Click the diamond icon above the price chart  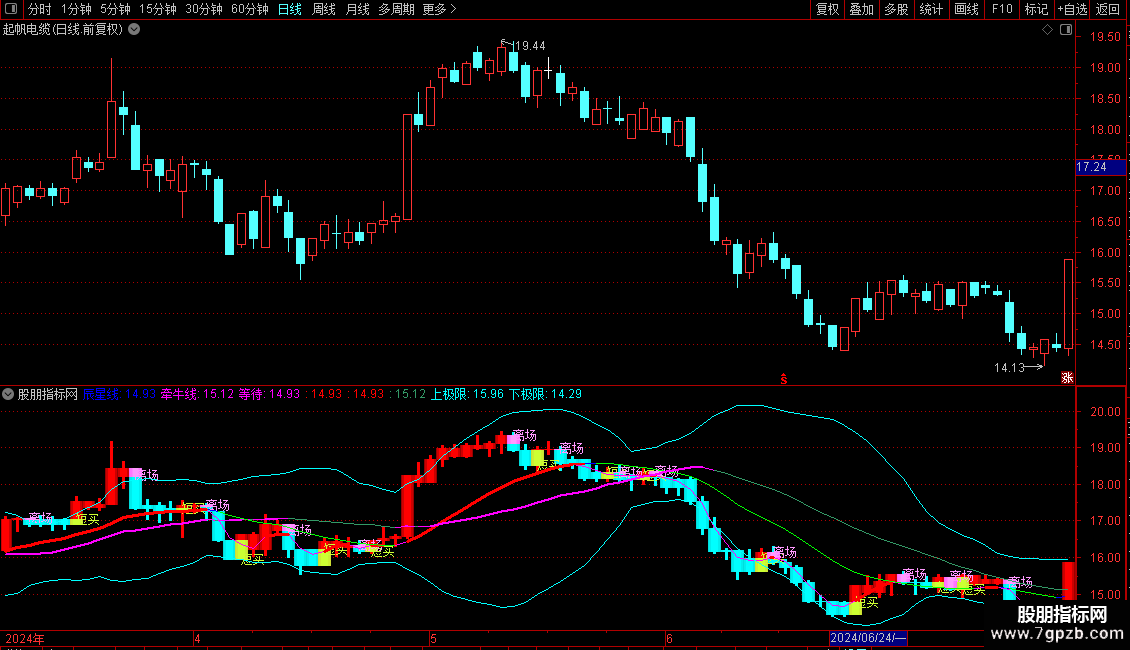1048,30
